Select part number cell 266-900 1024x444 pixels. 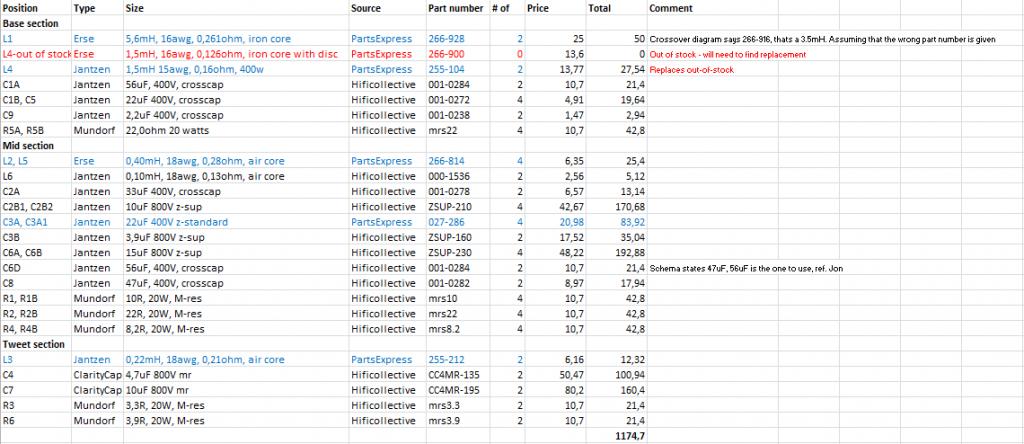456,54
